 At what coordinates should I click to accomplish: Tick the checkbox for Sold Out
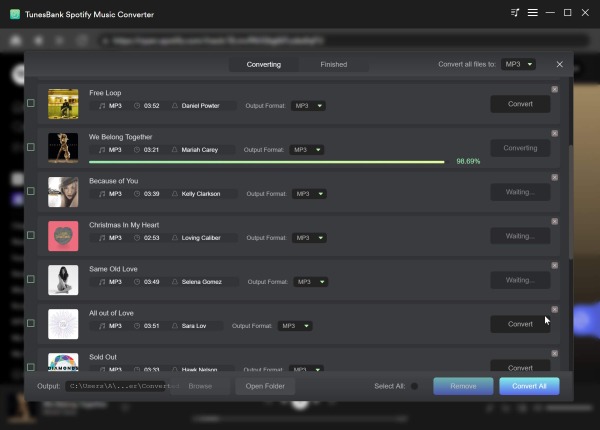click(31, 367)
